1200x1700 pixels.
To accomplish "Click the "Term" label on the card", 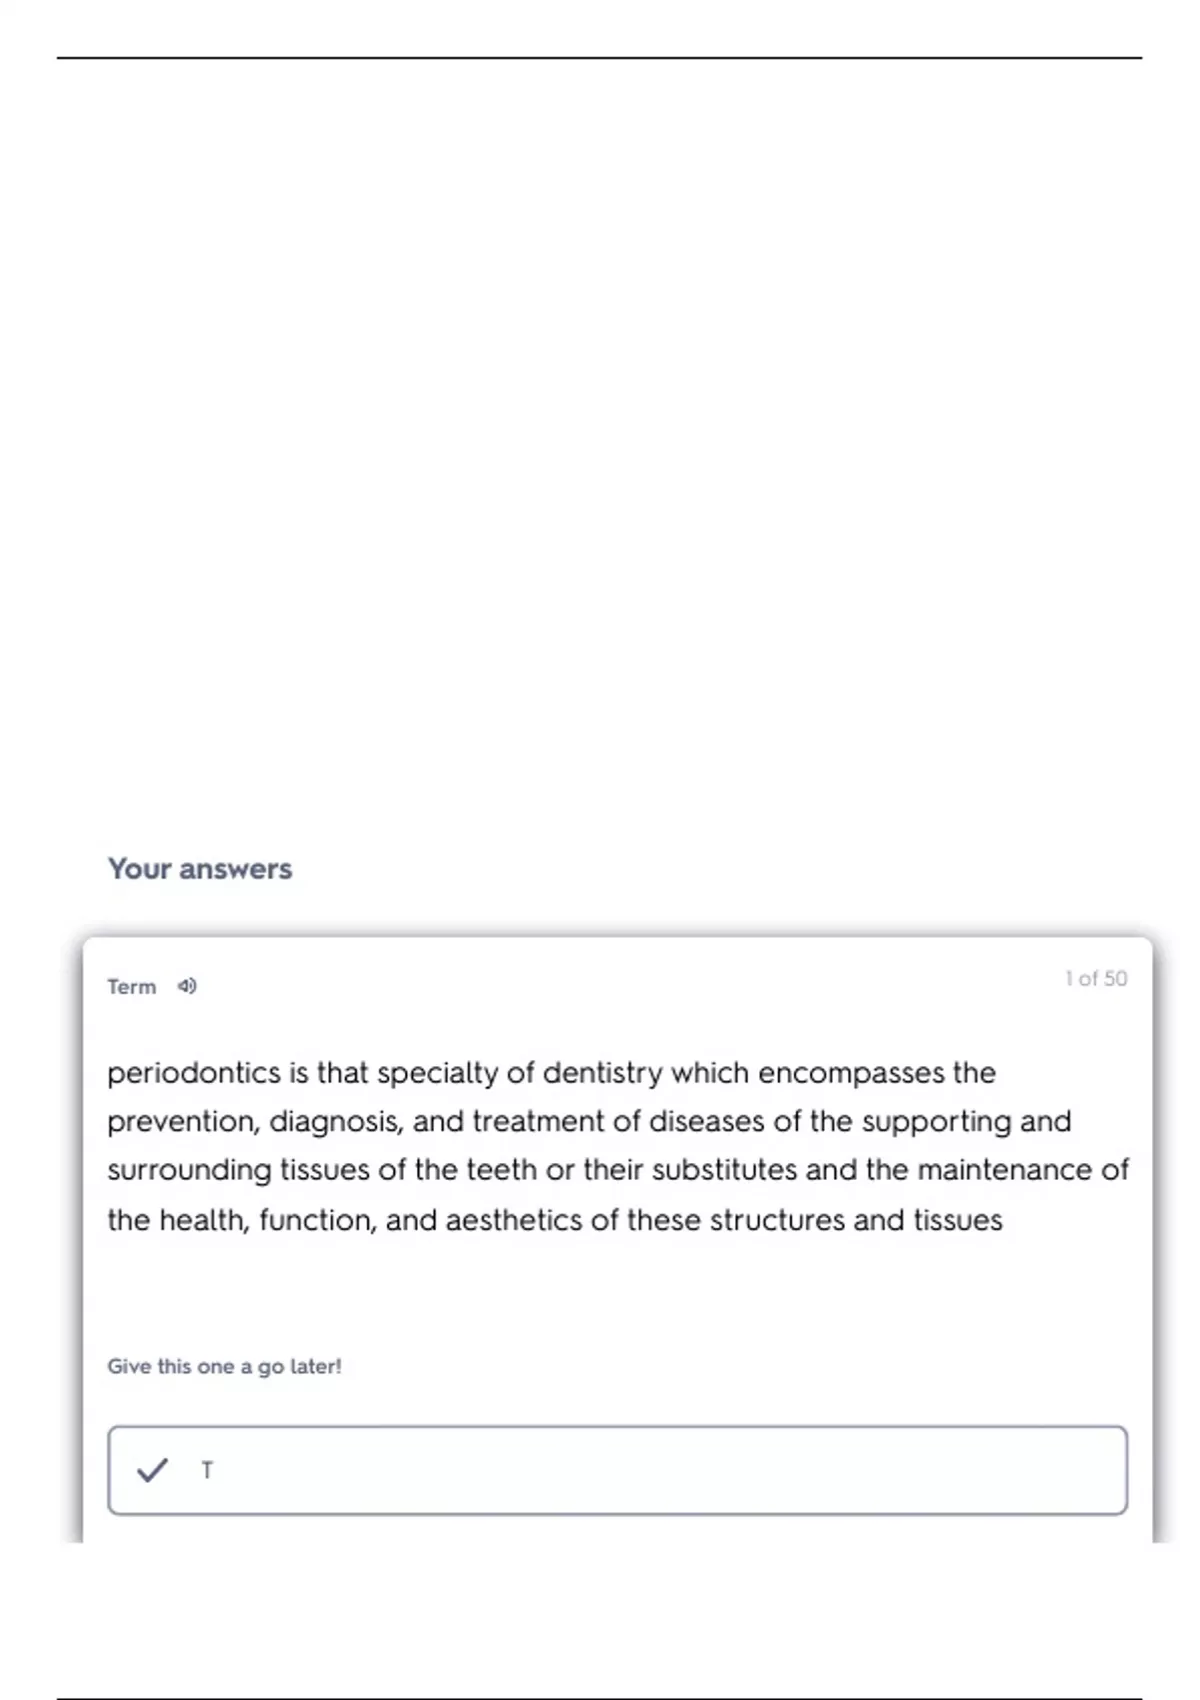I will pyautogui.click(x=132, y=987).
